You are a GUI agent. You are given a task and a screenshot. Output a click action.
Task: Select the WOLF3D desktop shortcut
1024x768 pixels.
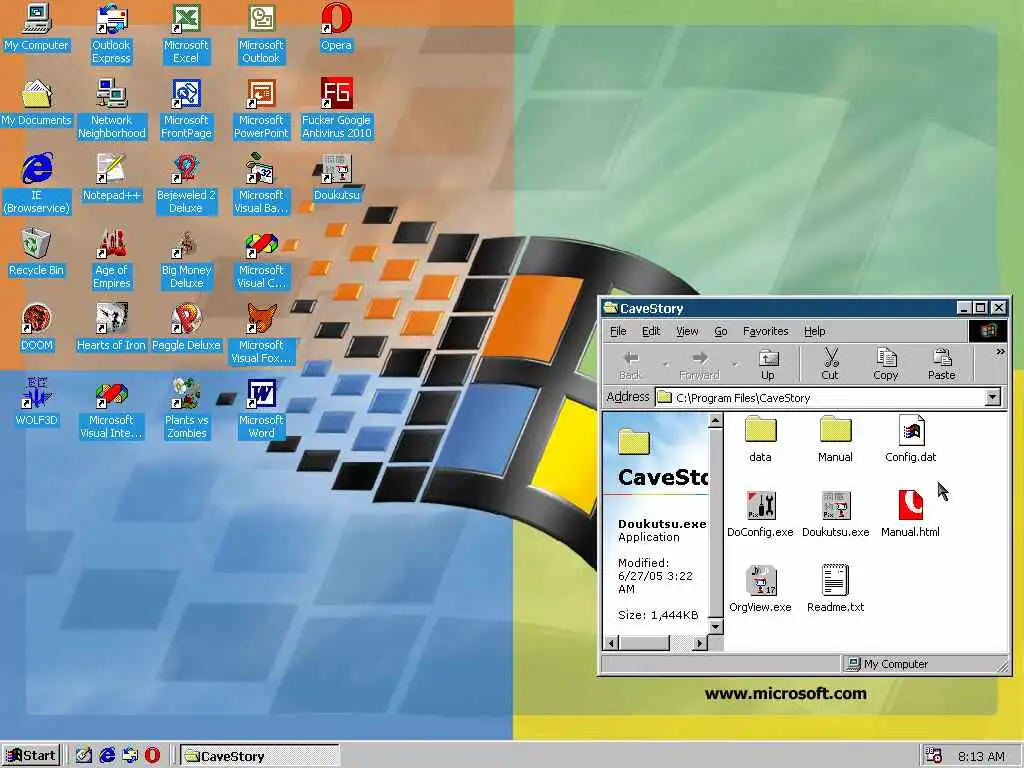pos(37,403)
